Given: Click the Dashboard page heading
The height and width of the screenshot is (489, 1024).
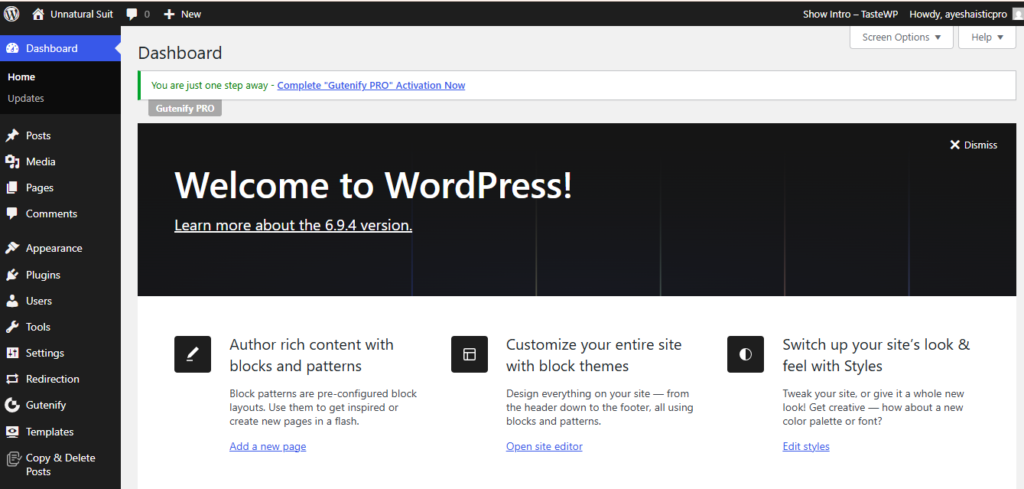Looking at the screenshot, I should point(180,53).
